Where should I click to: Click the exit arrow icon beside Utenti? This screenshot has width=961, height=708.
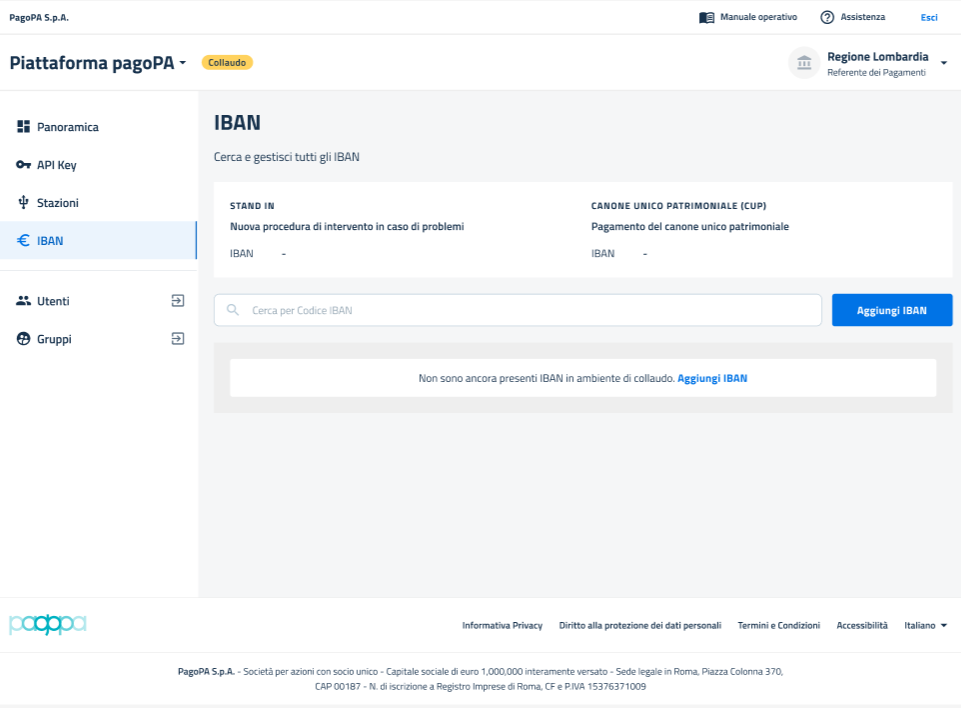178,300
